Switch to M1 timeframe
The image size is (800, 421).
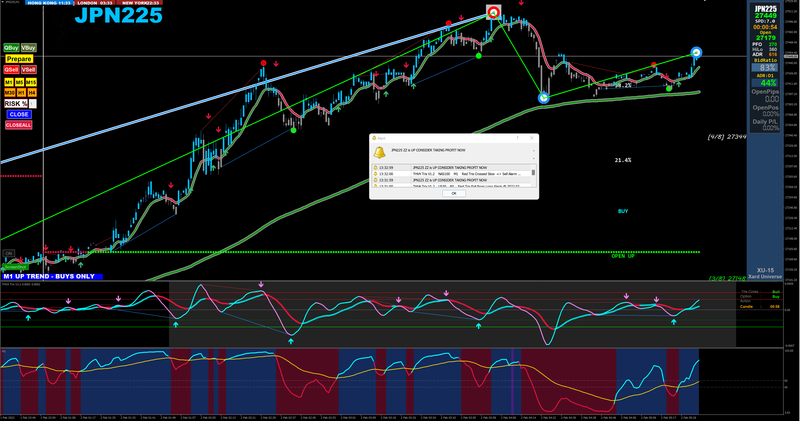click(9, 82)
